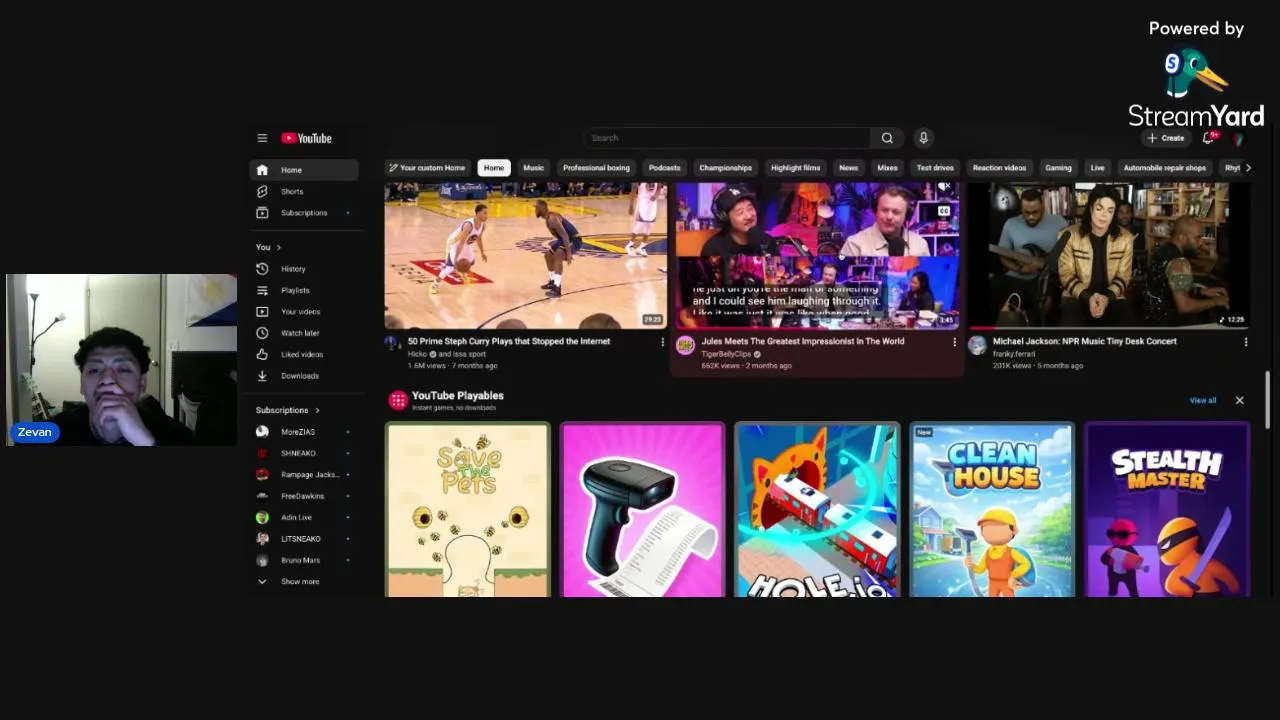This screenshot has width=1280, height=720.
Task: Click the franky.ferrari channel avatar
Action: click(977, 345)
